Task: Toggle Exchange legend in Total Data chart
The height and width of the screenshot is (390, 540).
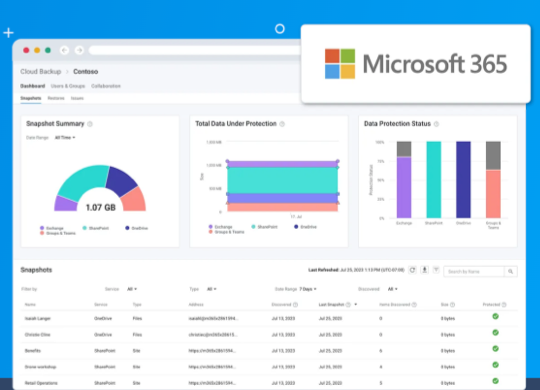Action: 220,227
